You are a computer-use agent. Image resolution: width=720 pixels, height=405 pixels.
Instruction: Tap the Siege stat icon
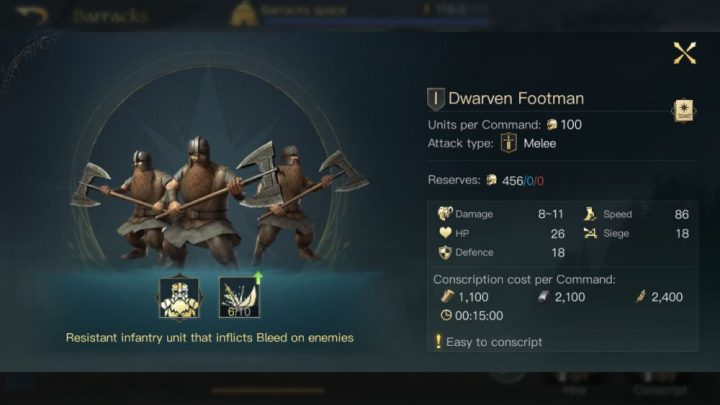(x=590, y=233)
